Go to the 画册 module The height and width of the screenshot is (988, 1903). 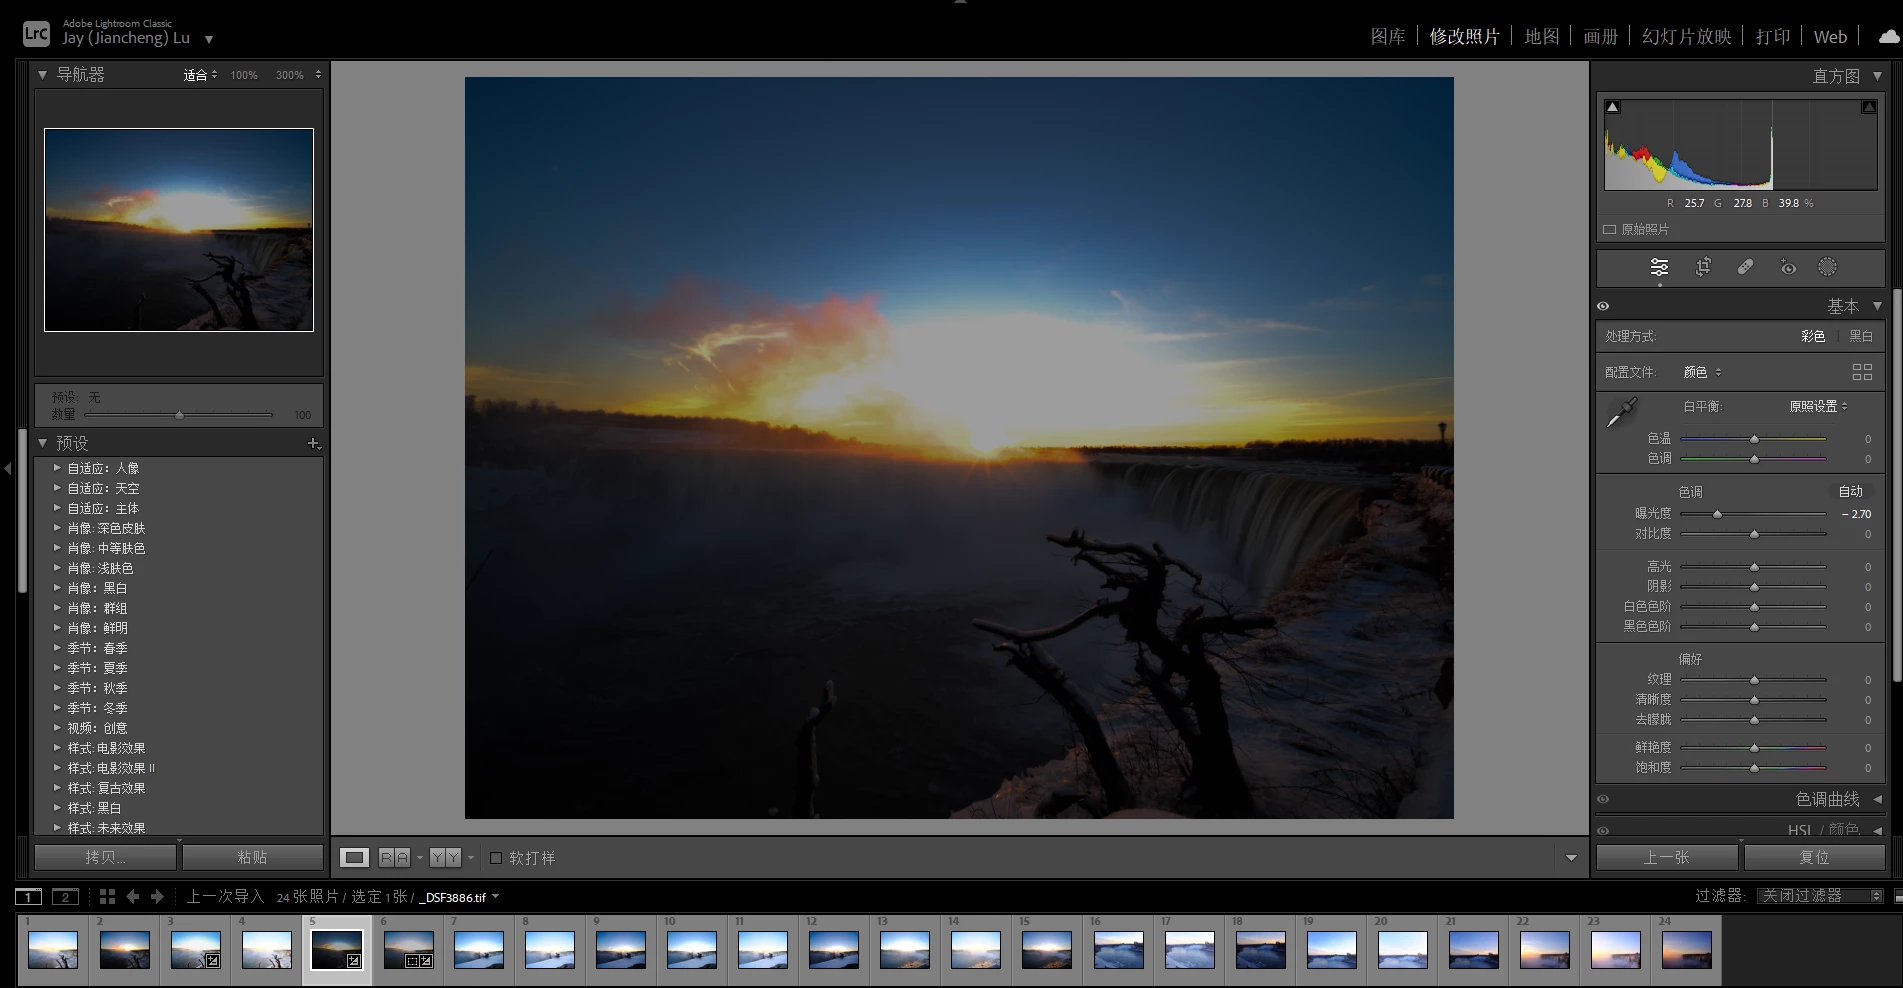[x=1601, y=37]
